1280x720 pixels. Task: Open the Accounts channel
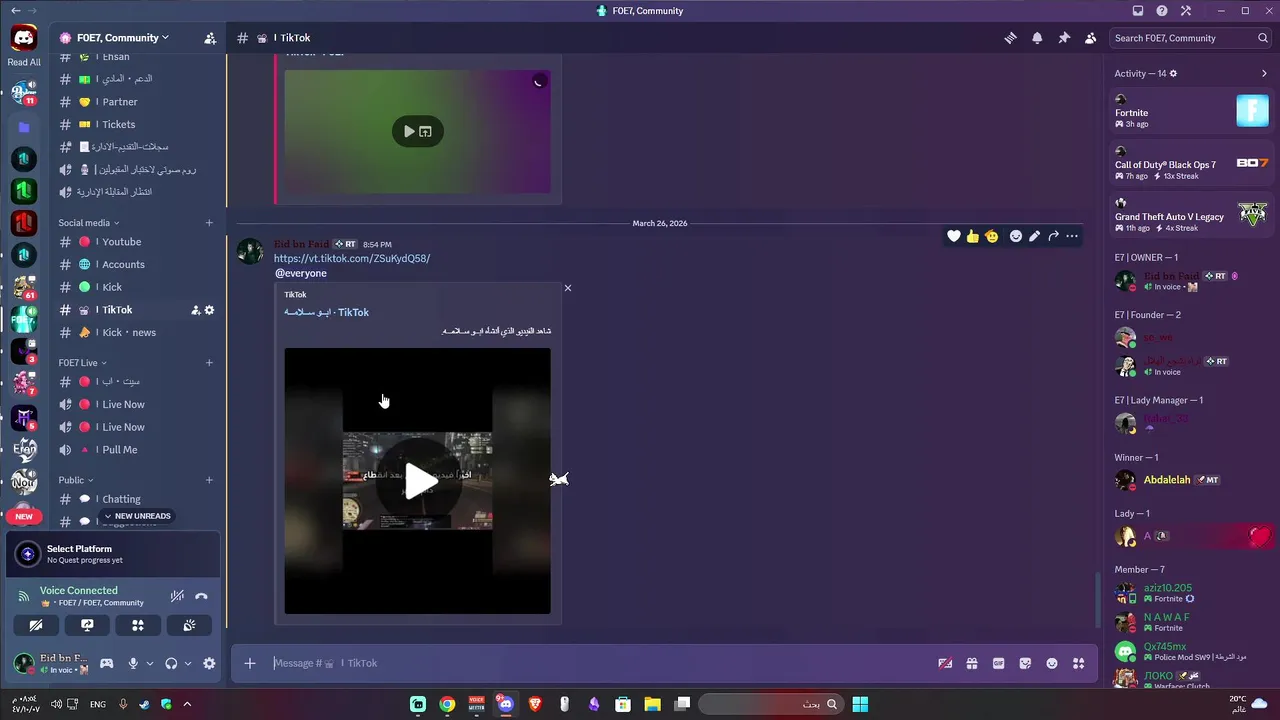137,264
